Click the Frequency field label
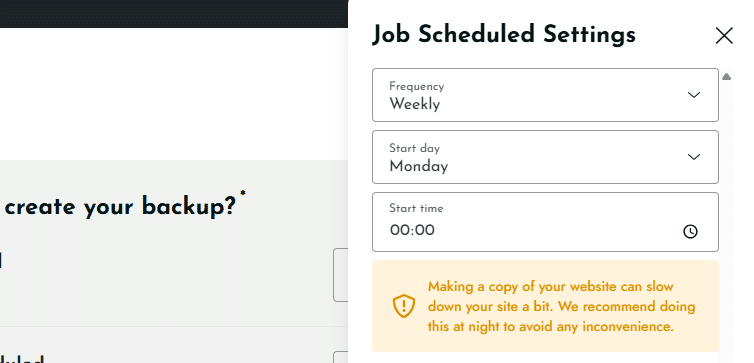Viewport: 754px width, 363px height. [416, 87]
